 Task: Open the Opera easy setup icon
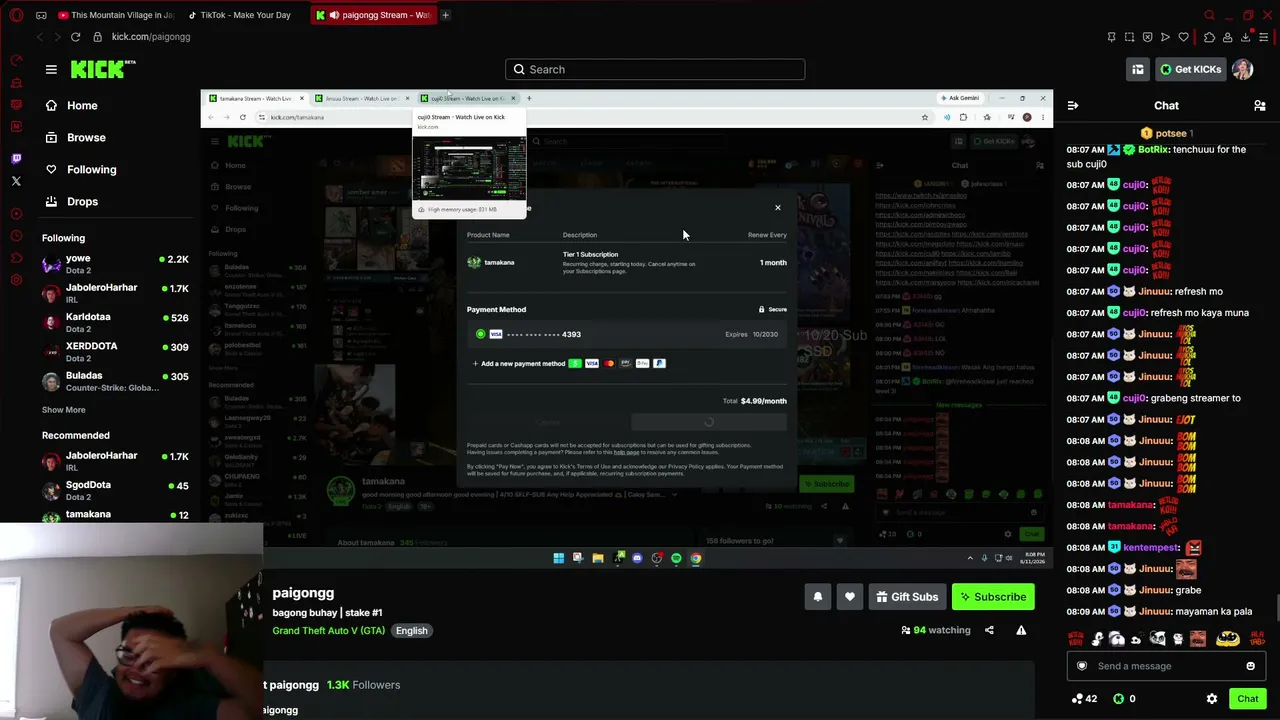[1264, 37]
